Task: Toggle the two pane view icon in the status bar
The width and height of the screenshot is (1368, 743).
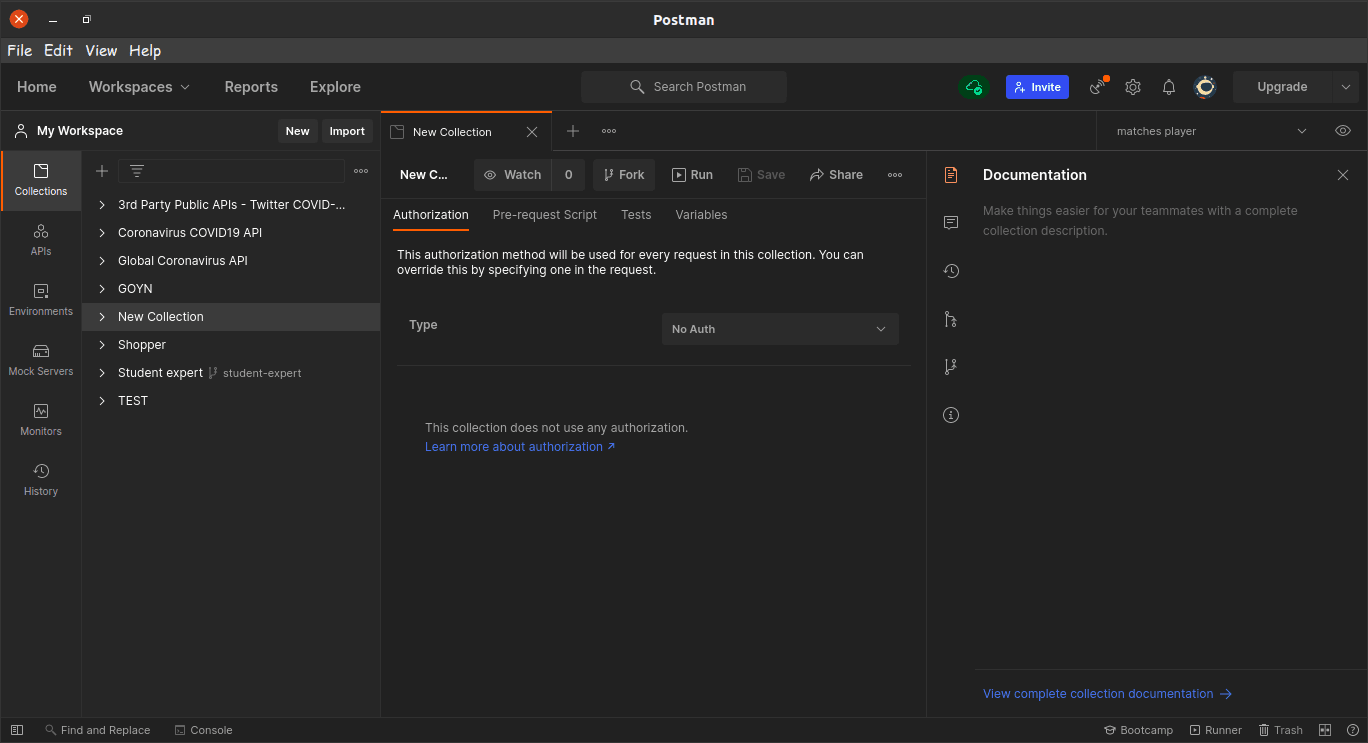Action: [x=1325, y=730]
